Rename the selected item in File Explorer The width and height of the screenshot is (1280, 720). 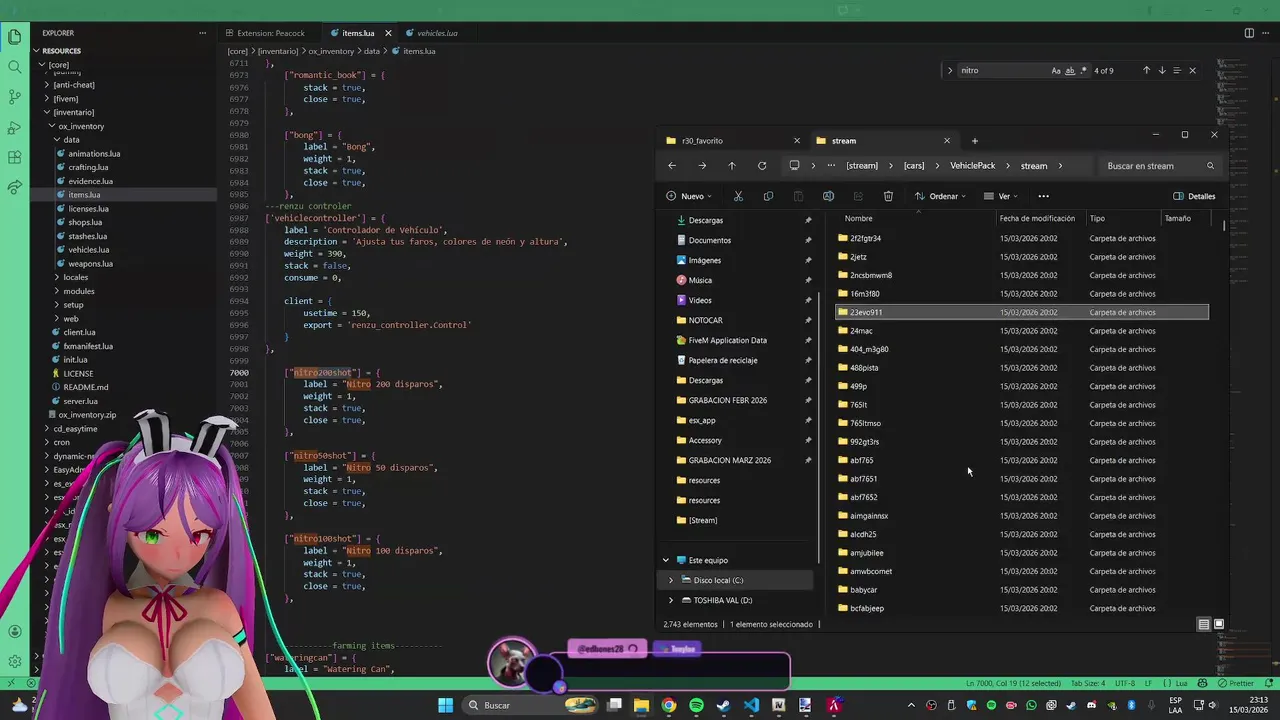(828, 196)
